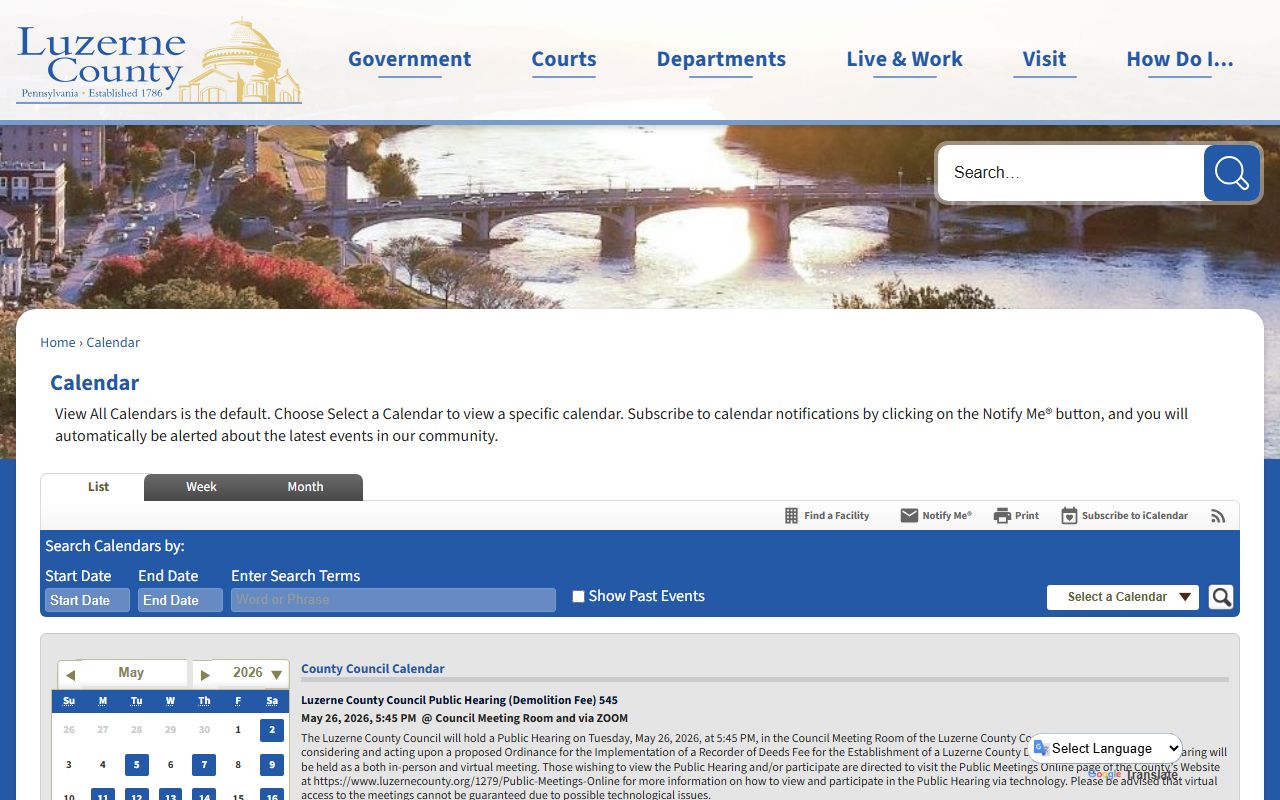Switch to the Month view tab
Screen dimensions: 1280x800
[305, 487]
